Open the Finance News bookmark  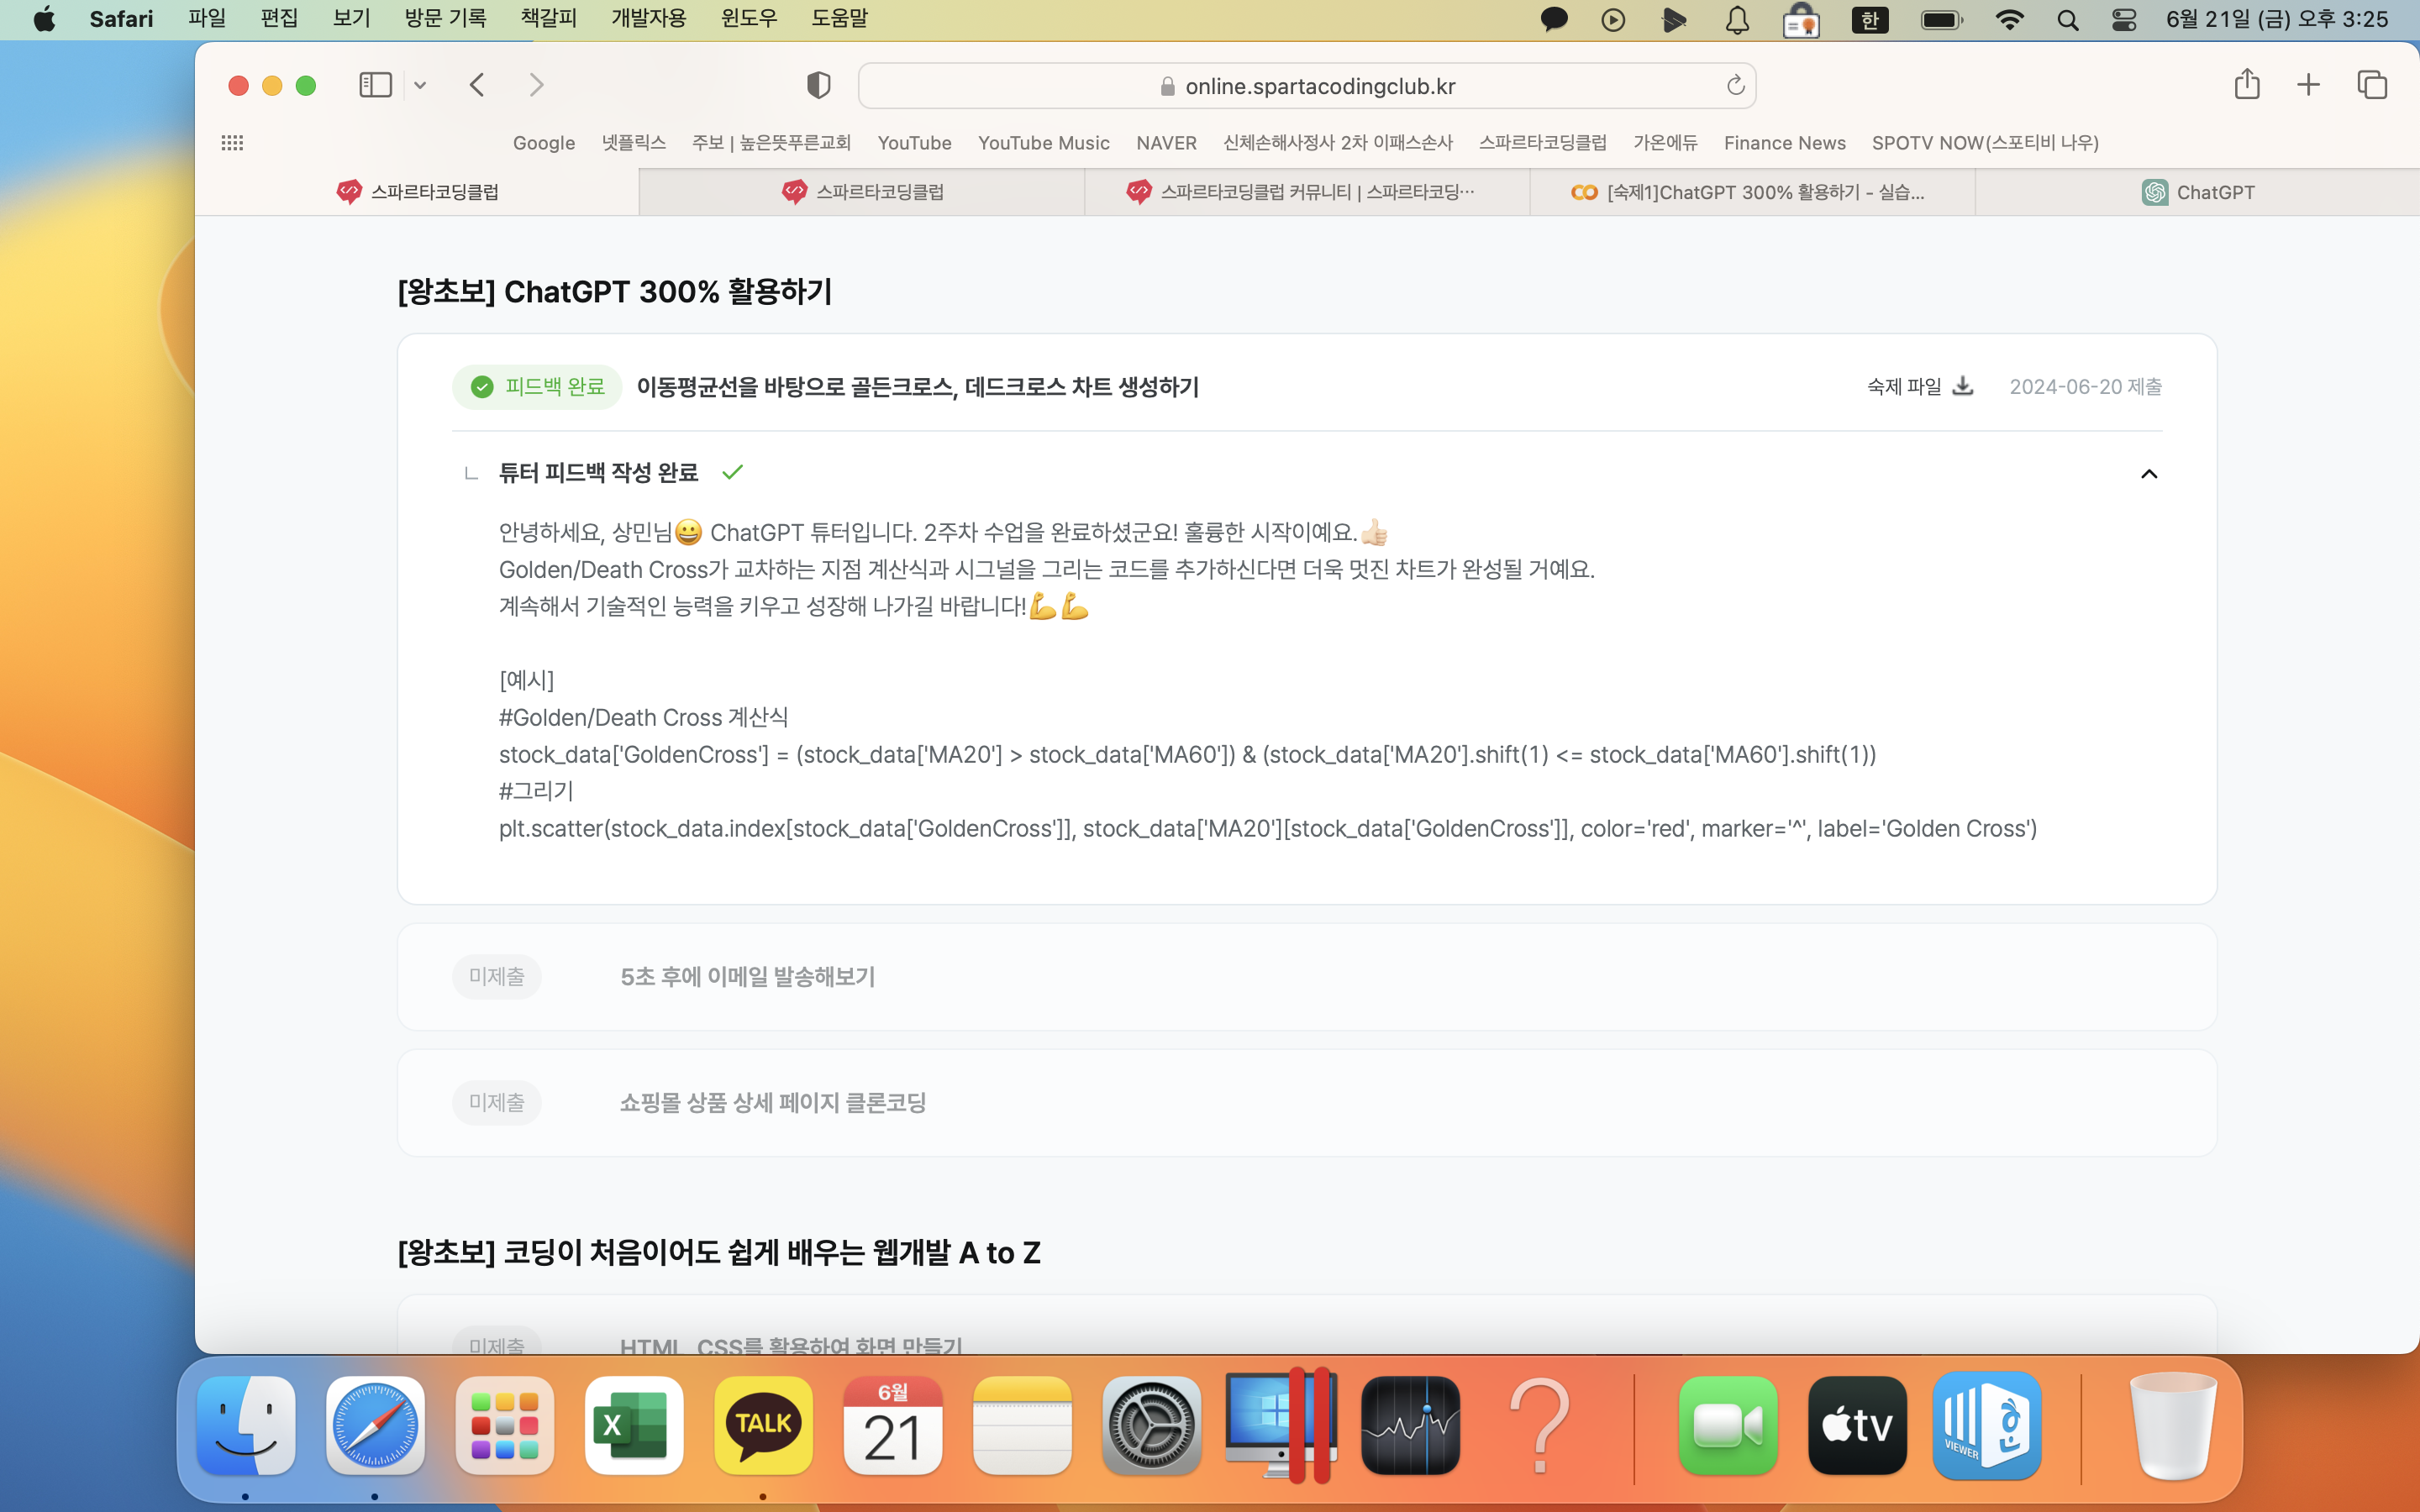coord(1784,143)
